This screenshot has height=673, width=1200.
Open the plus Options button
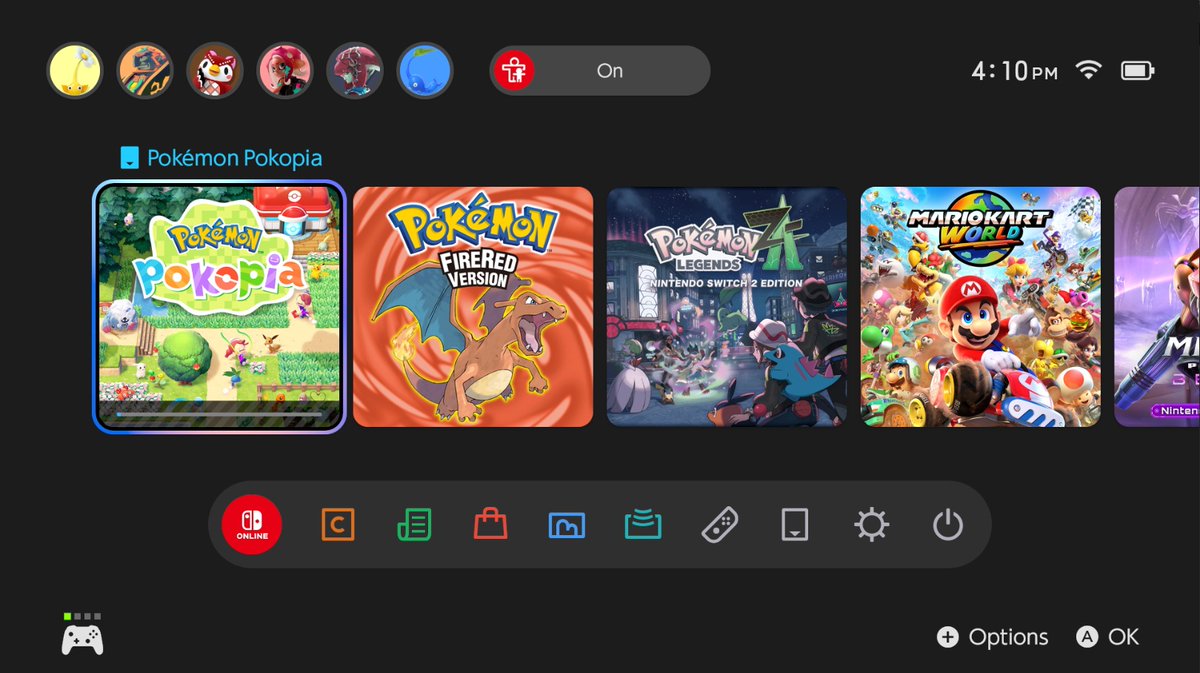click(x=992, y=637)
